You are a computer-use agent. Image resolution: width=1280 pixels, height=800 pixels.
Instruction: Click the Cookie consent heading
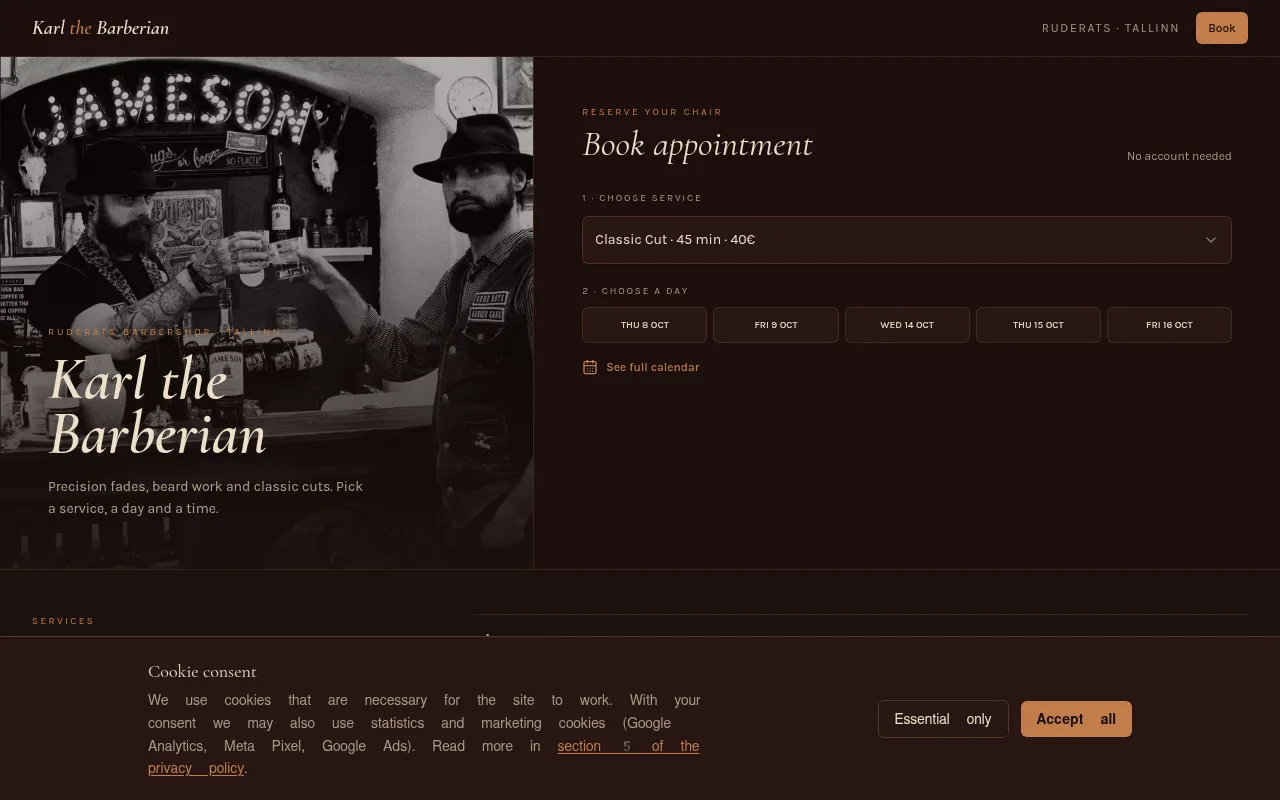(202, 672)
